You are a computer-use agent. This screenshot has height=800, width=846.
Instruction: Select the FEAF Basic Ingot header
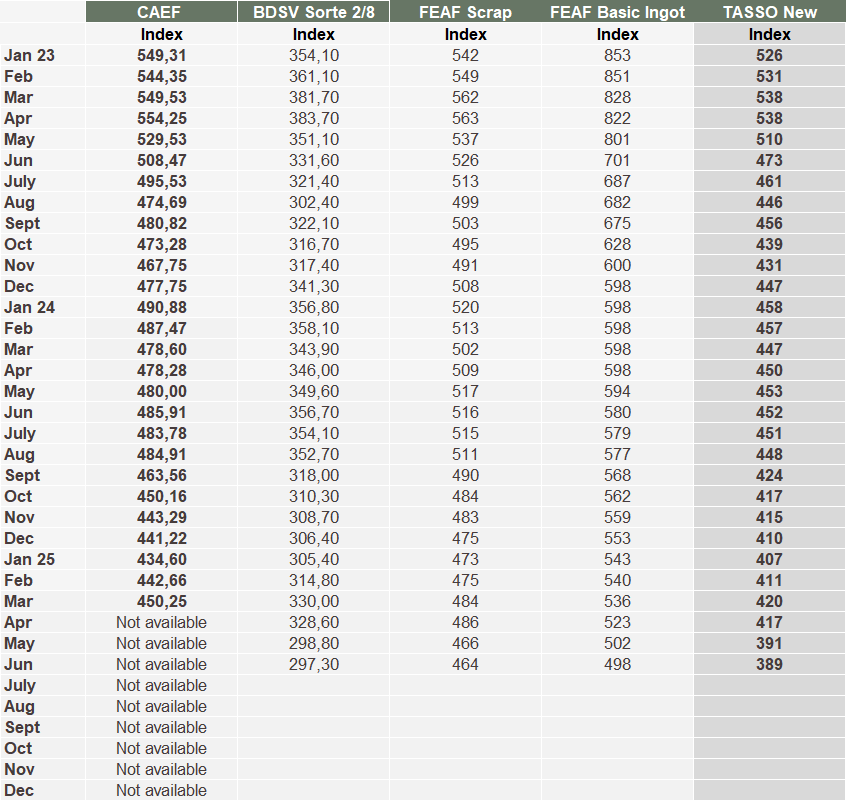[617, 12]
